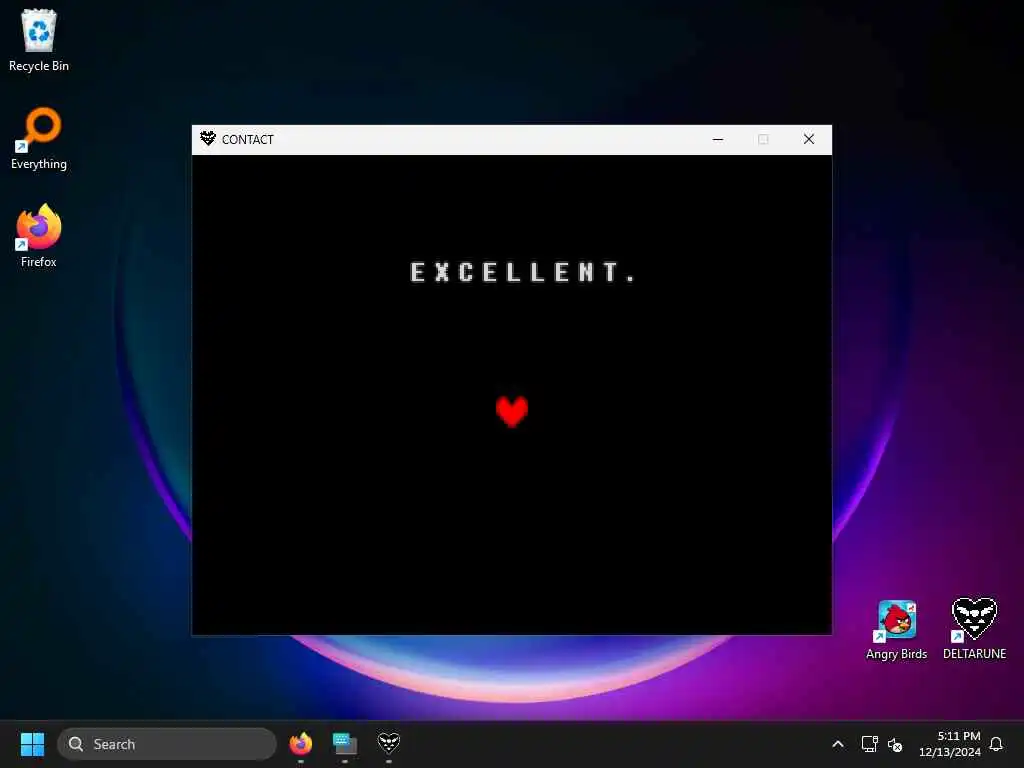
Task: Minimize the CONTACT window
Action: pos(718,139)
